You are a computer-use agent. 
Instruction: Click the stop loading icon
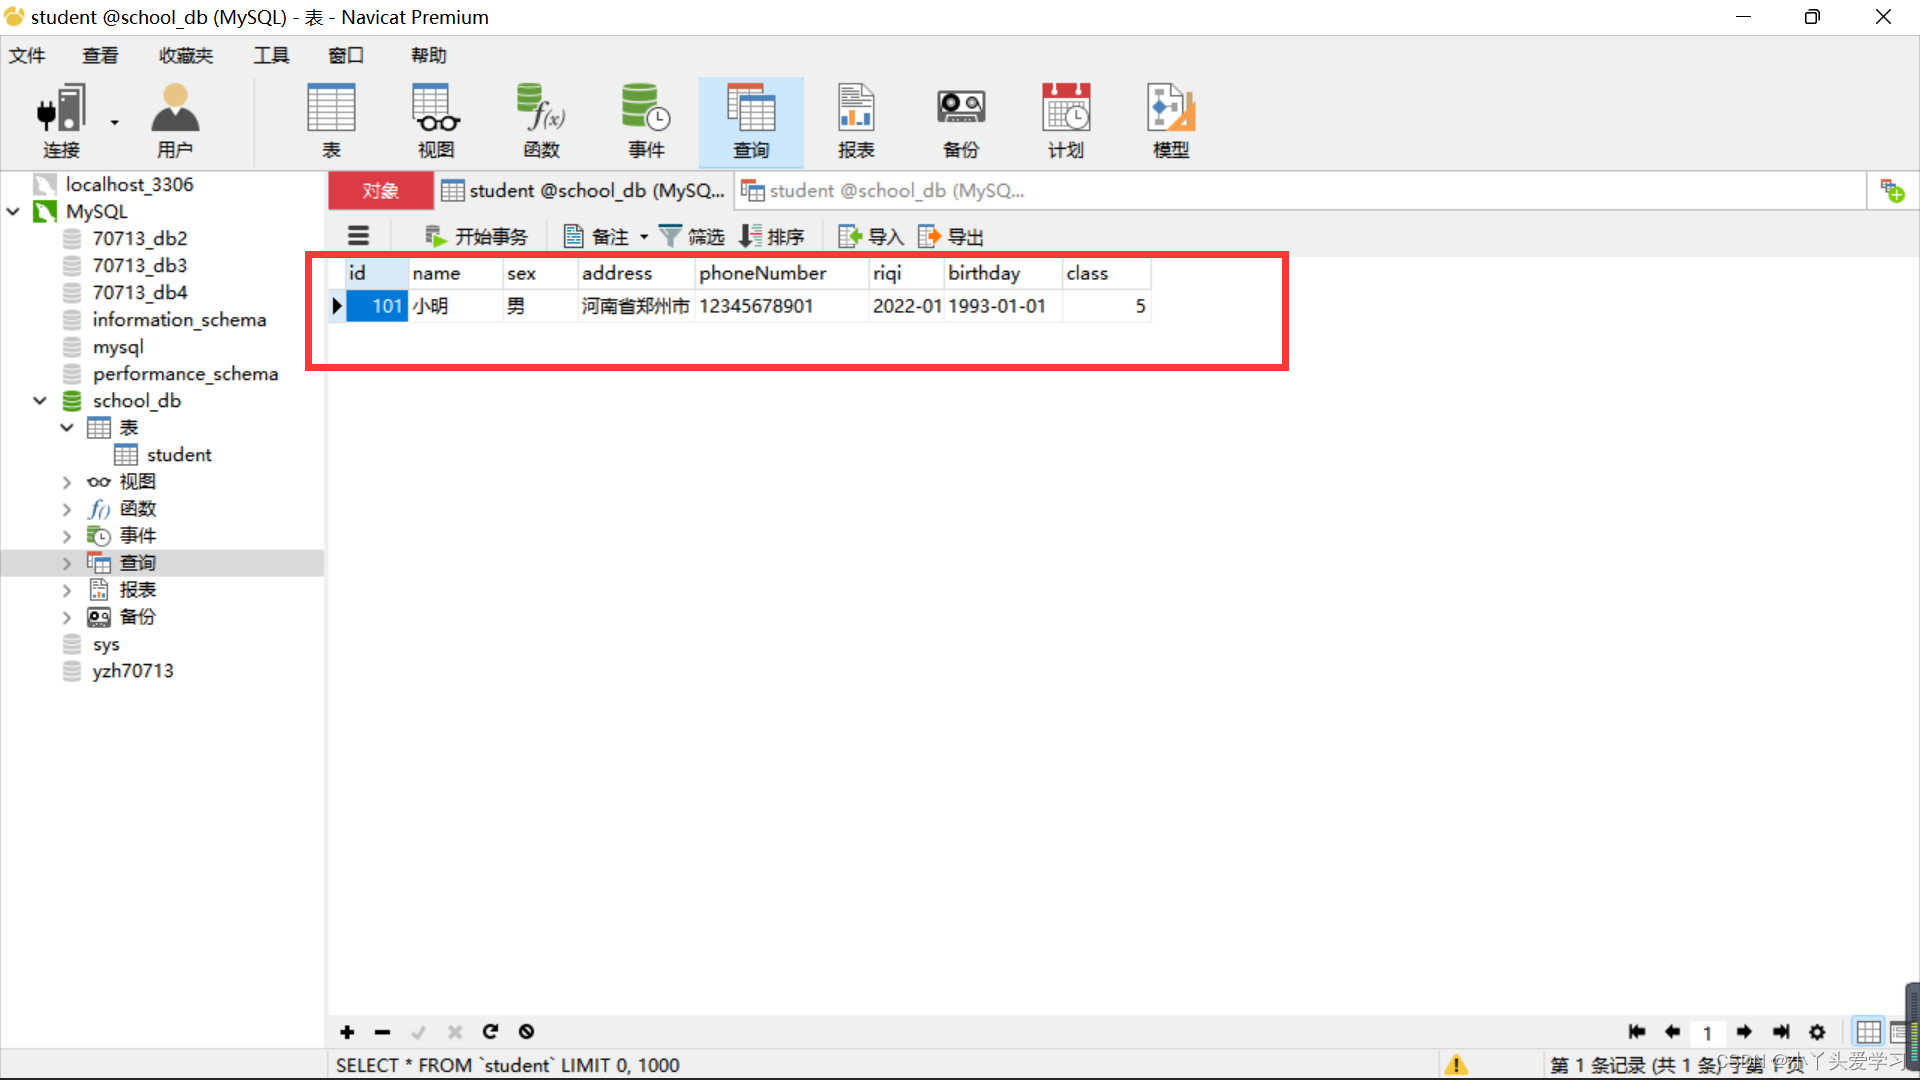[526, 1032]
